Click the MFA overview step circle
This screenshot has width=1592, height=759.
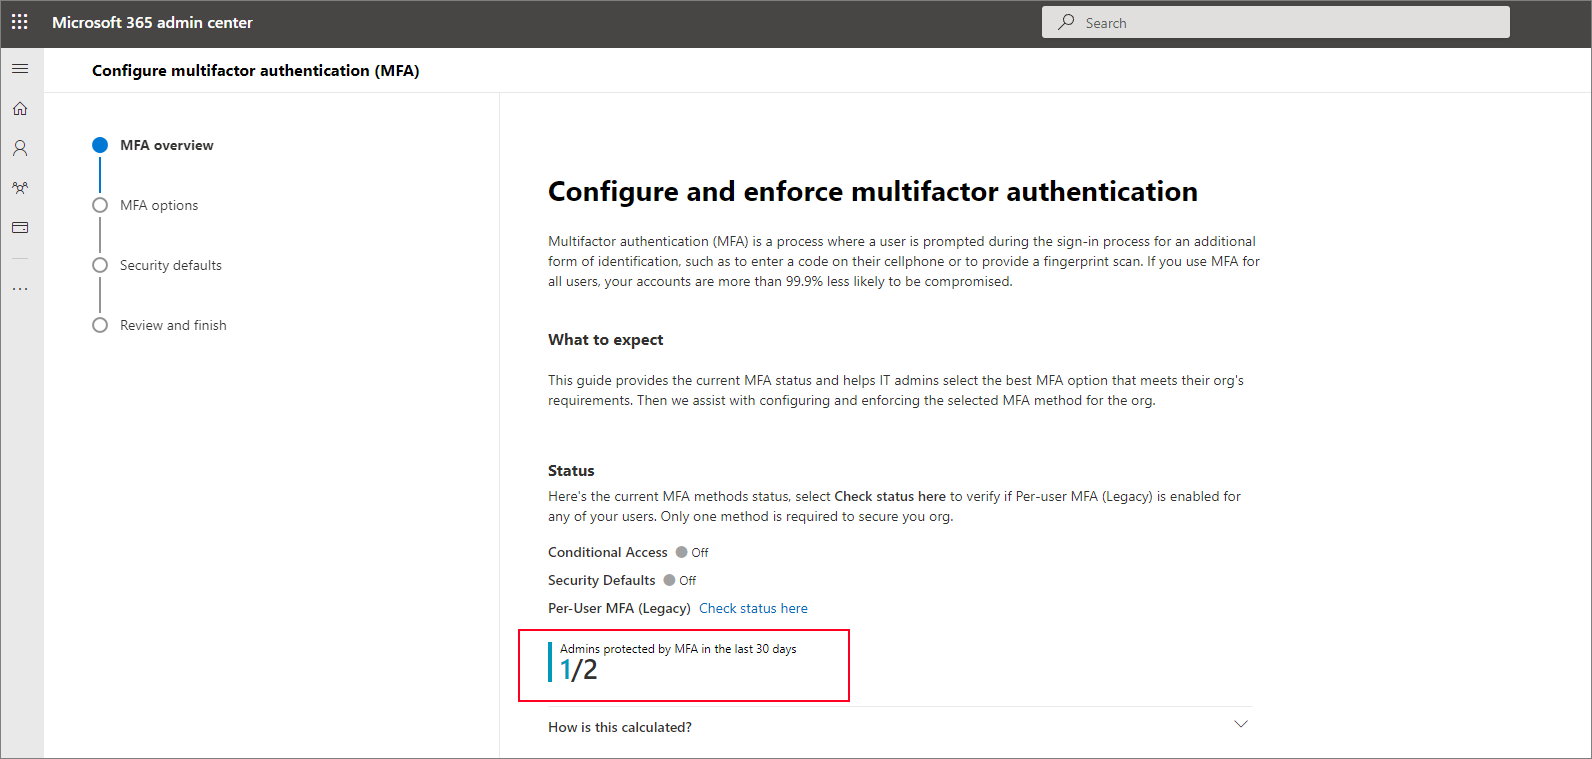tap(100, 145)
